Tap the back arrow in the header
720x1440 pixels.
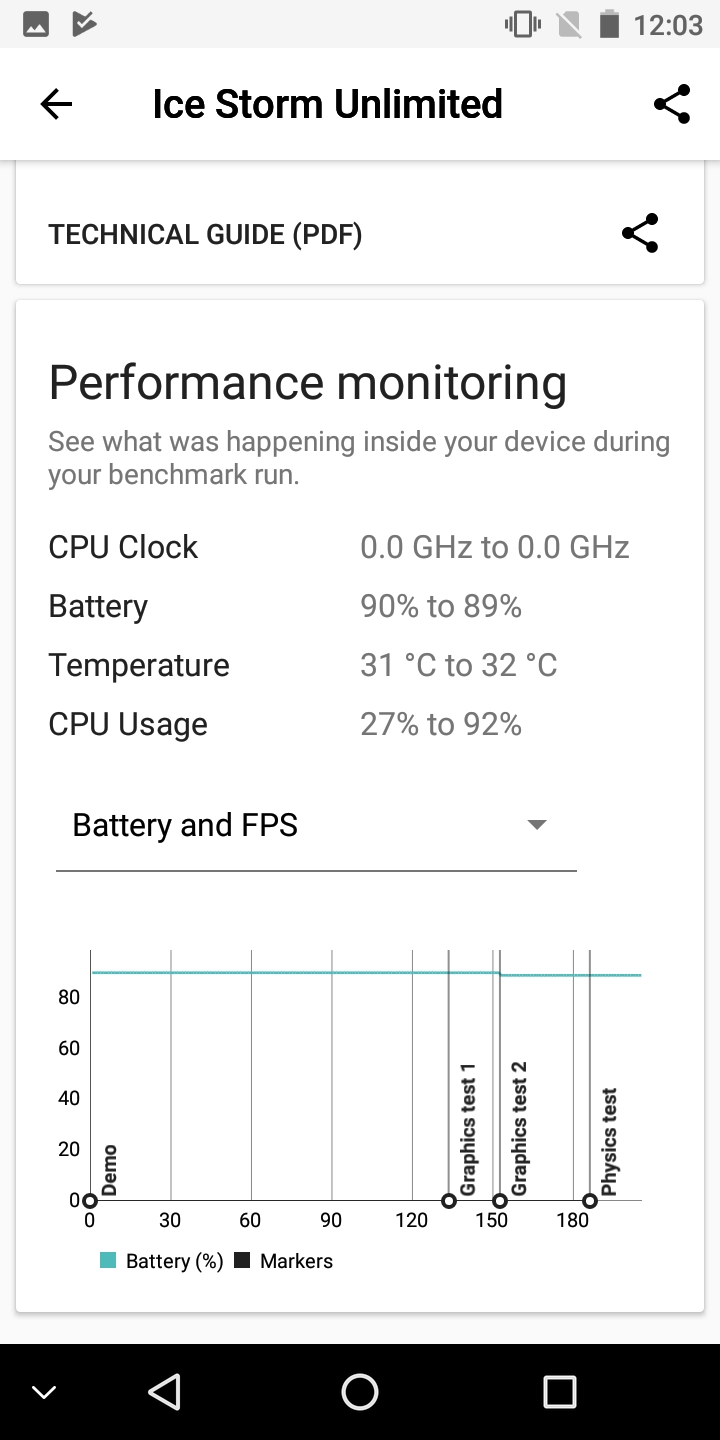tap(56, 104)
